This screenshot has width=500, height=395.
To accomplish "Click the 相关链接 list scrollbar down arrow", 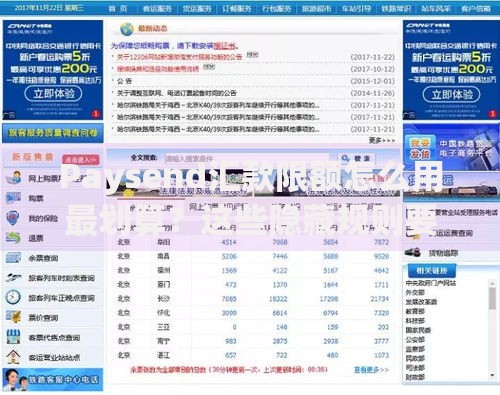I will (492, 375).
